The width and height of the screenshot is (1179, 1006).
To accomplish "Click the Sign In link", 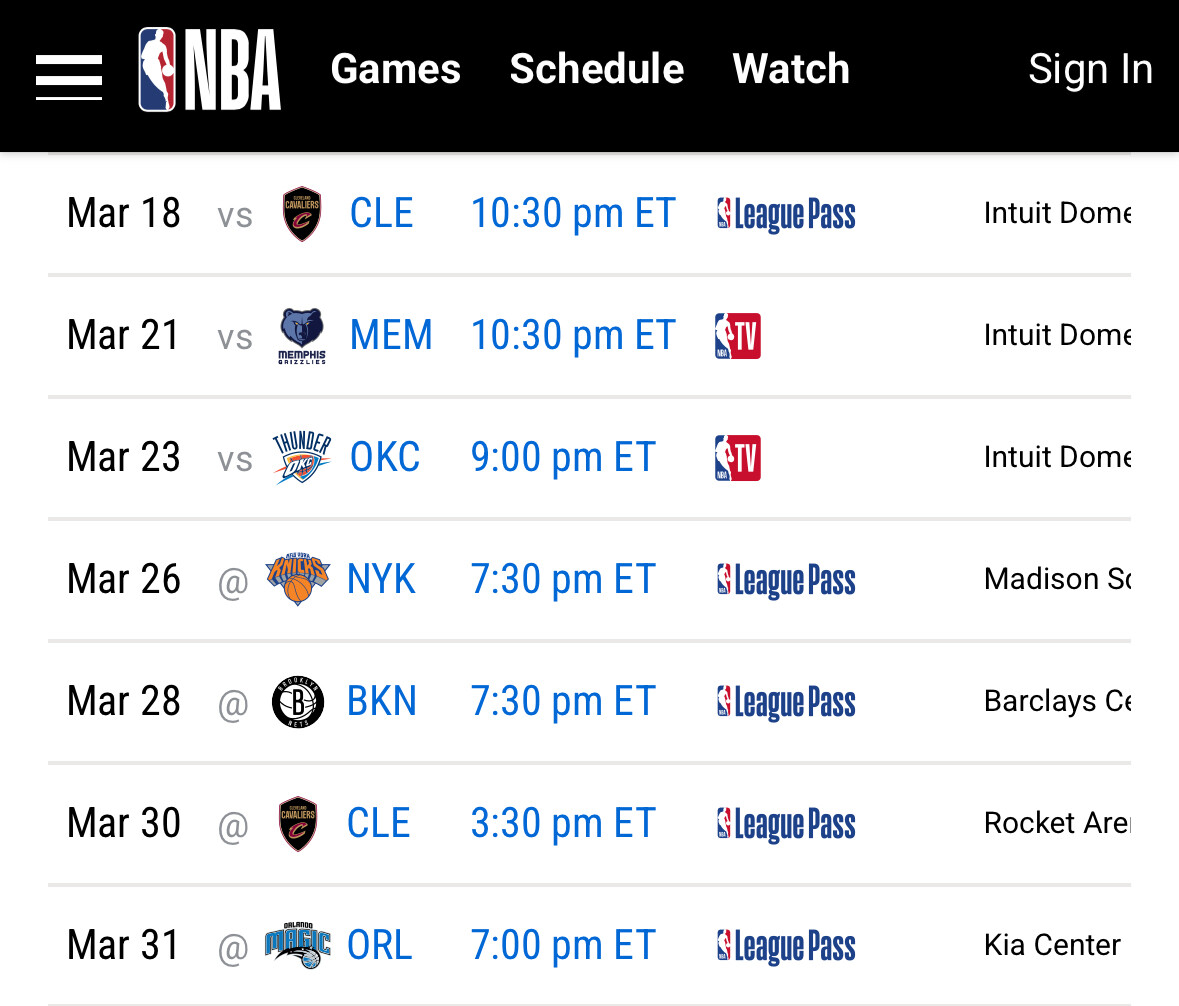I will point(1090,69).
